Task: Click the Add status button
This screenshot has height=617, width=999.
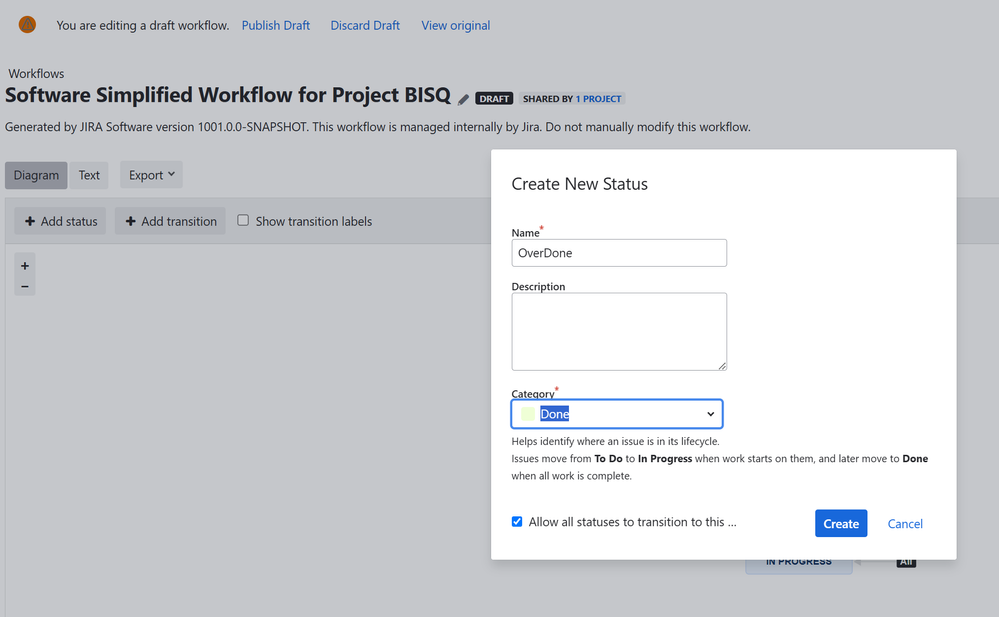Action: [x=61, y=221]
